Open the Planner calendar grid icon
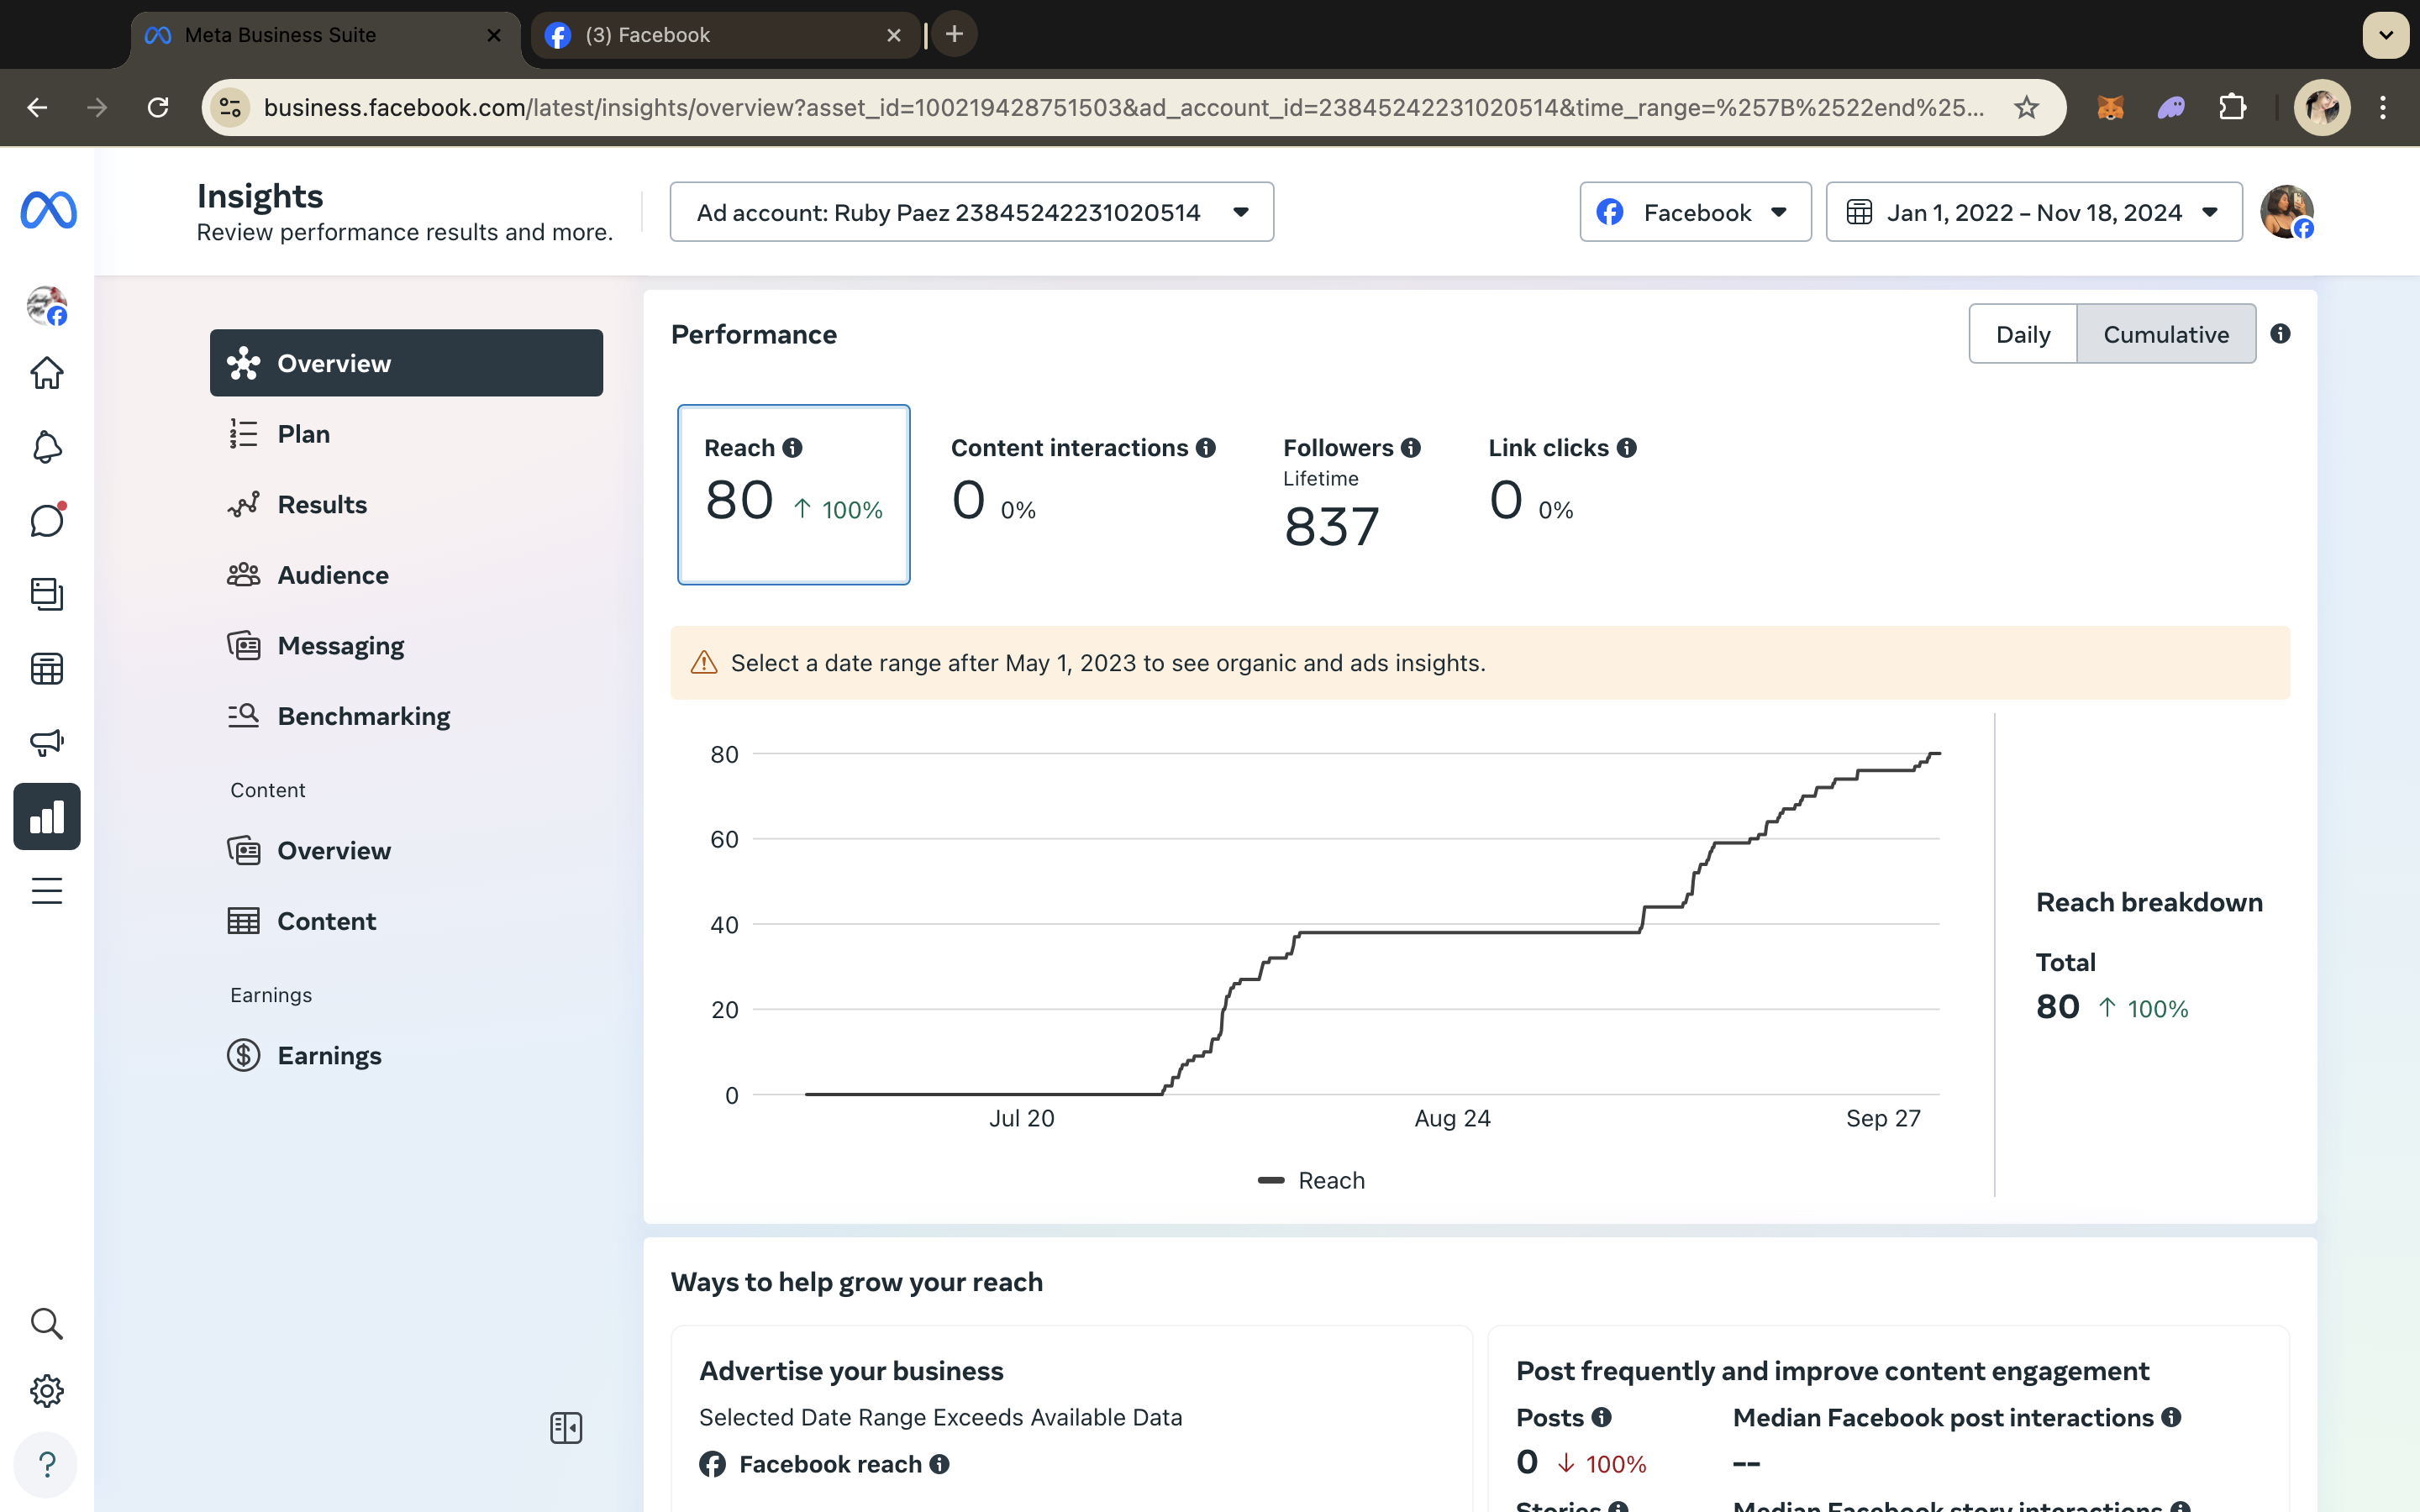Screen dimensions: 2420x1512 (x=47, y=668)
